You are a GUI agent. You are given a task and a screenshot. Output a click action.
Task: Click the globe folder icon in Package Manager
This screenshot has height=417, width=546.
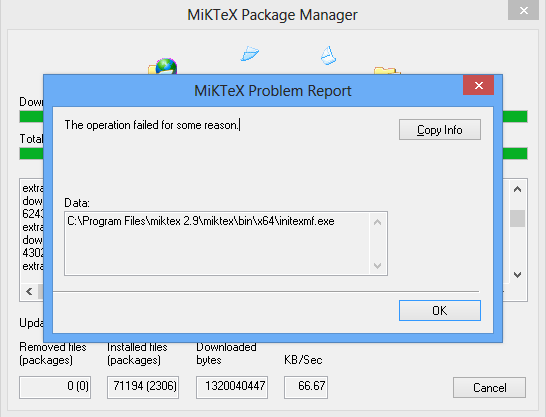(163, 66)
